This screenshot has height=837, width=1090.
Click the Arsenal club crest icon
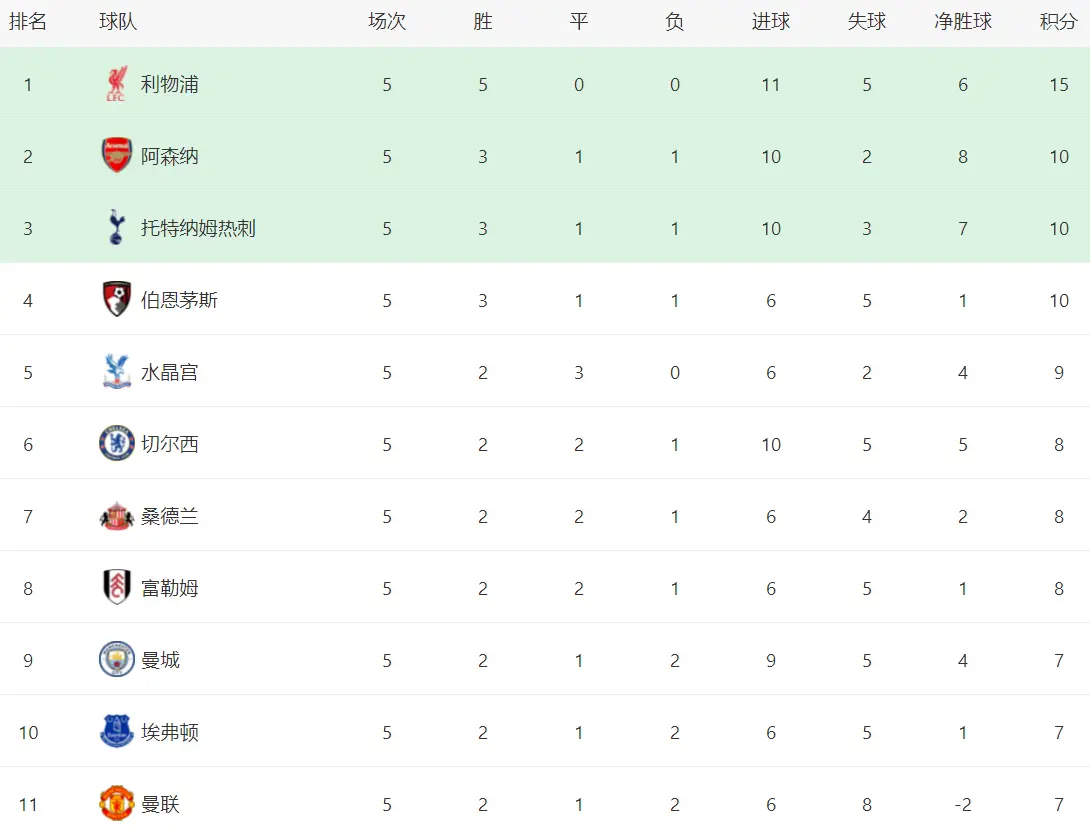click(x=117, y=156)
